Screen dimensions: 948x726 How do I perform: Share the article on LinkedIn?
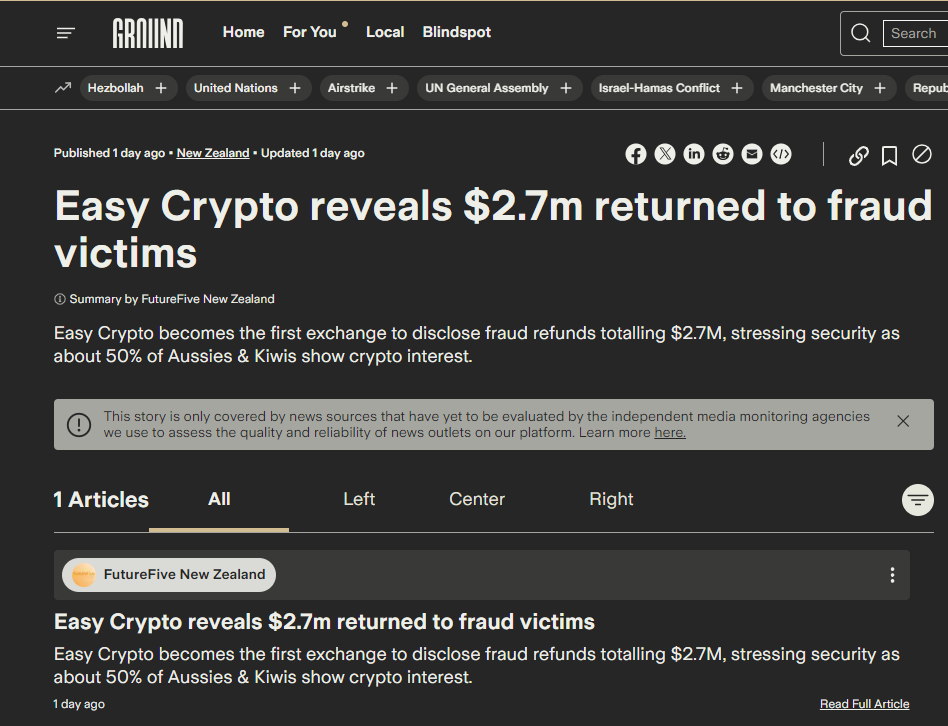[694, 154]
